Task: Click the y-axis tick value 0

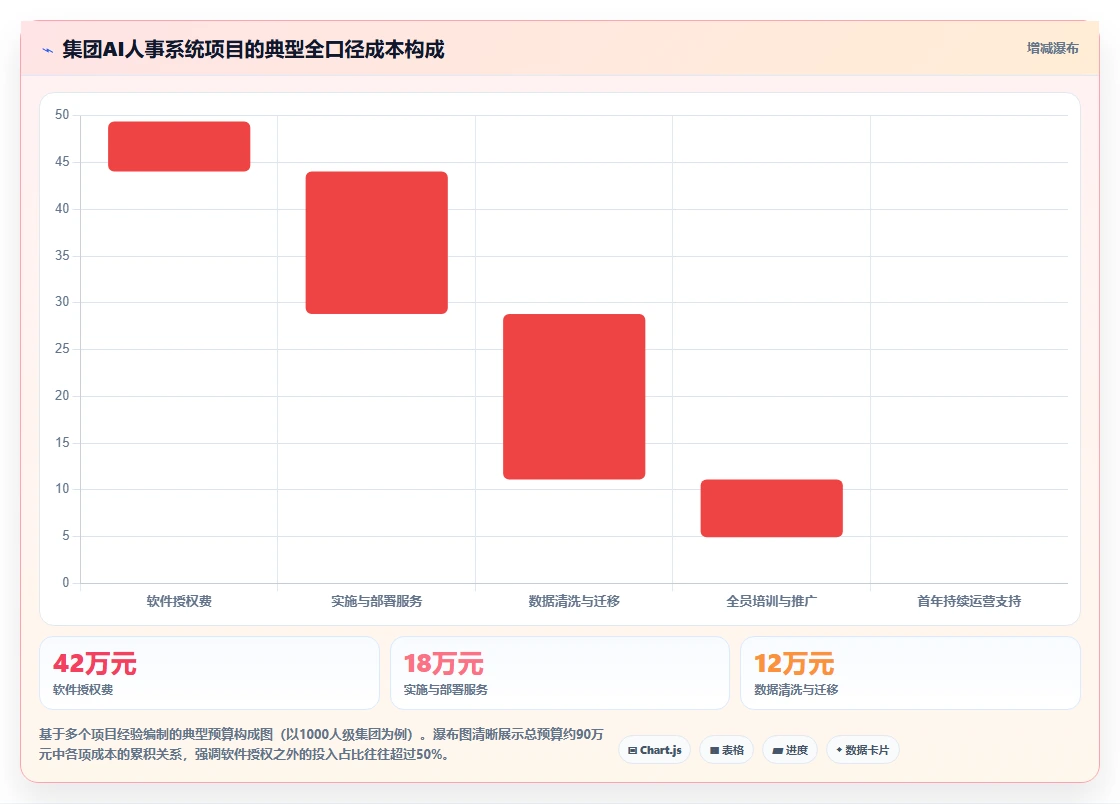Action: (x=66, y=583)
